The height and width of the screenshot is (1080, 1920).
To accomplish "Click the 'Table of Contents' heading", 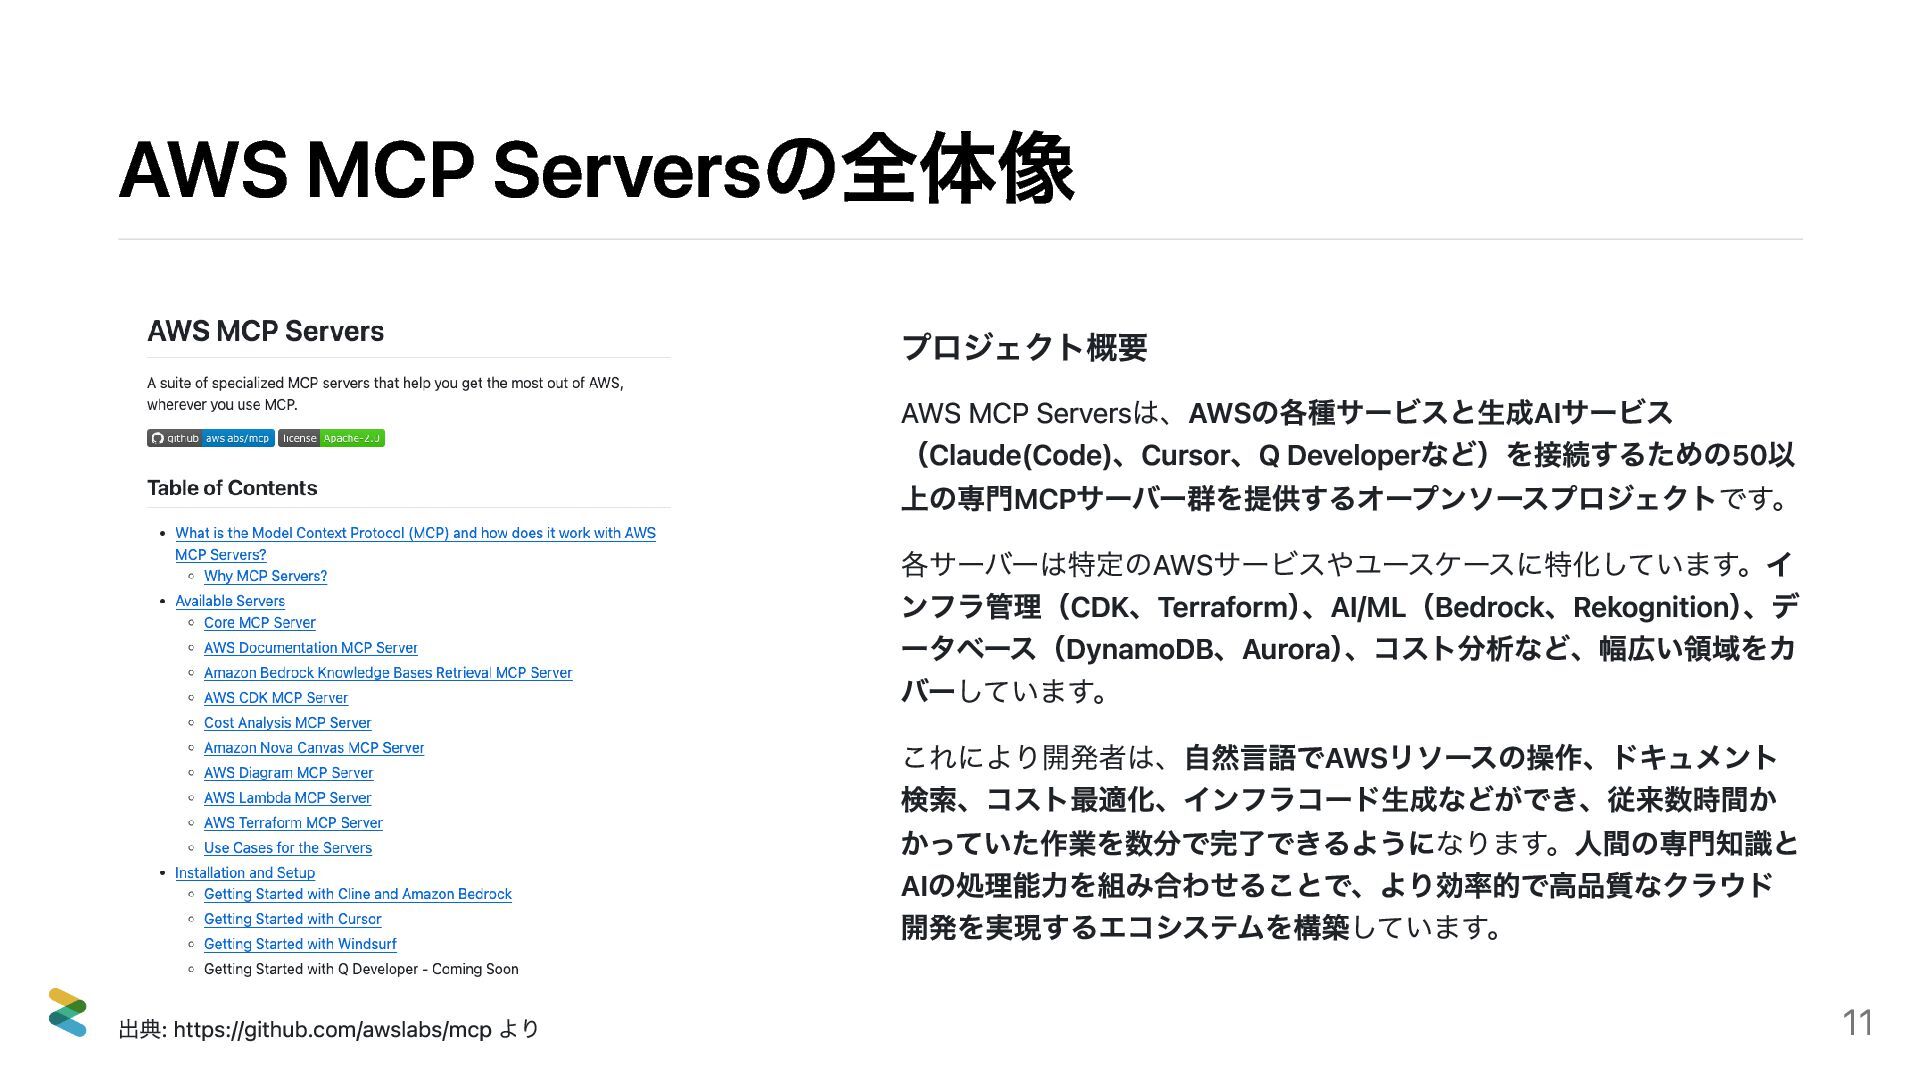I will (x=232, y=488).
